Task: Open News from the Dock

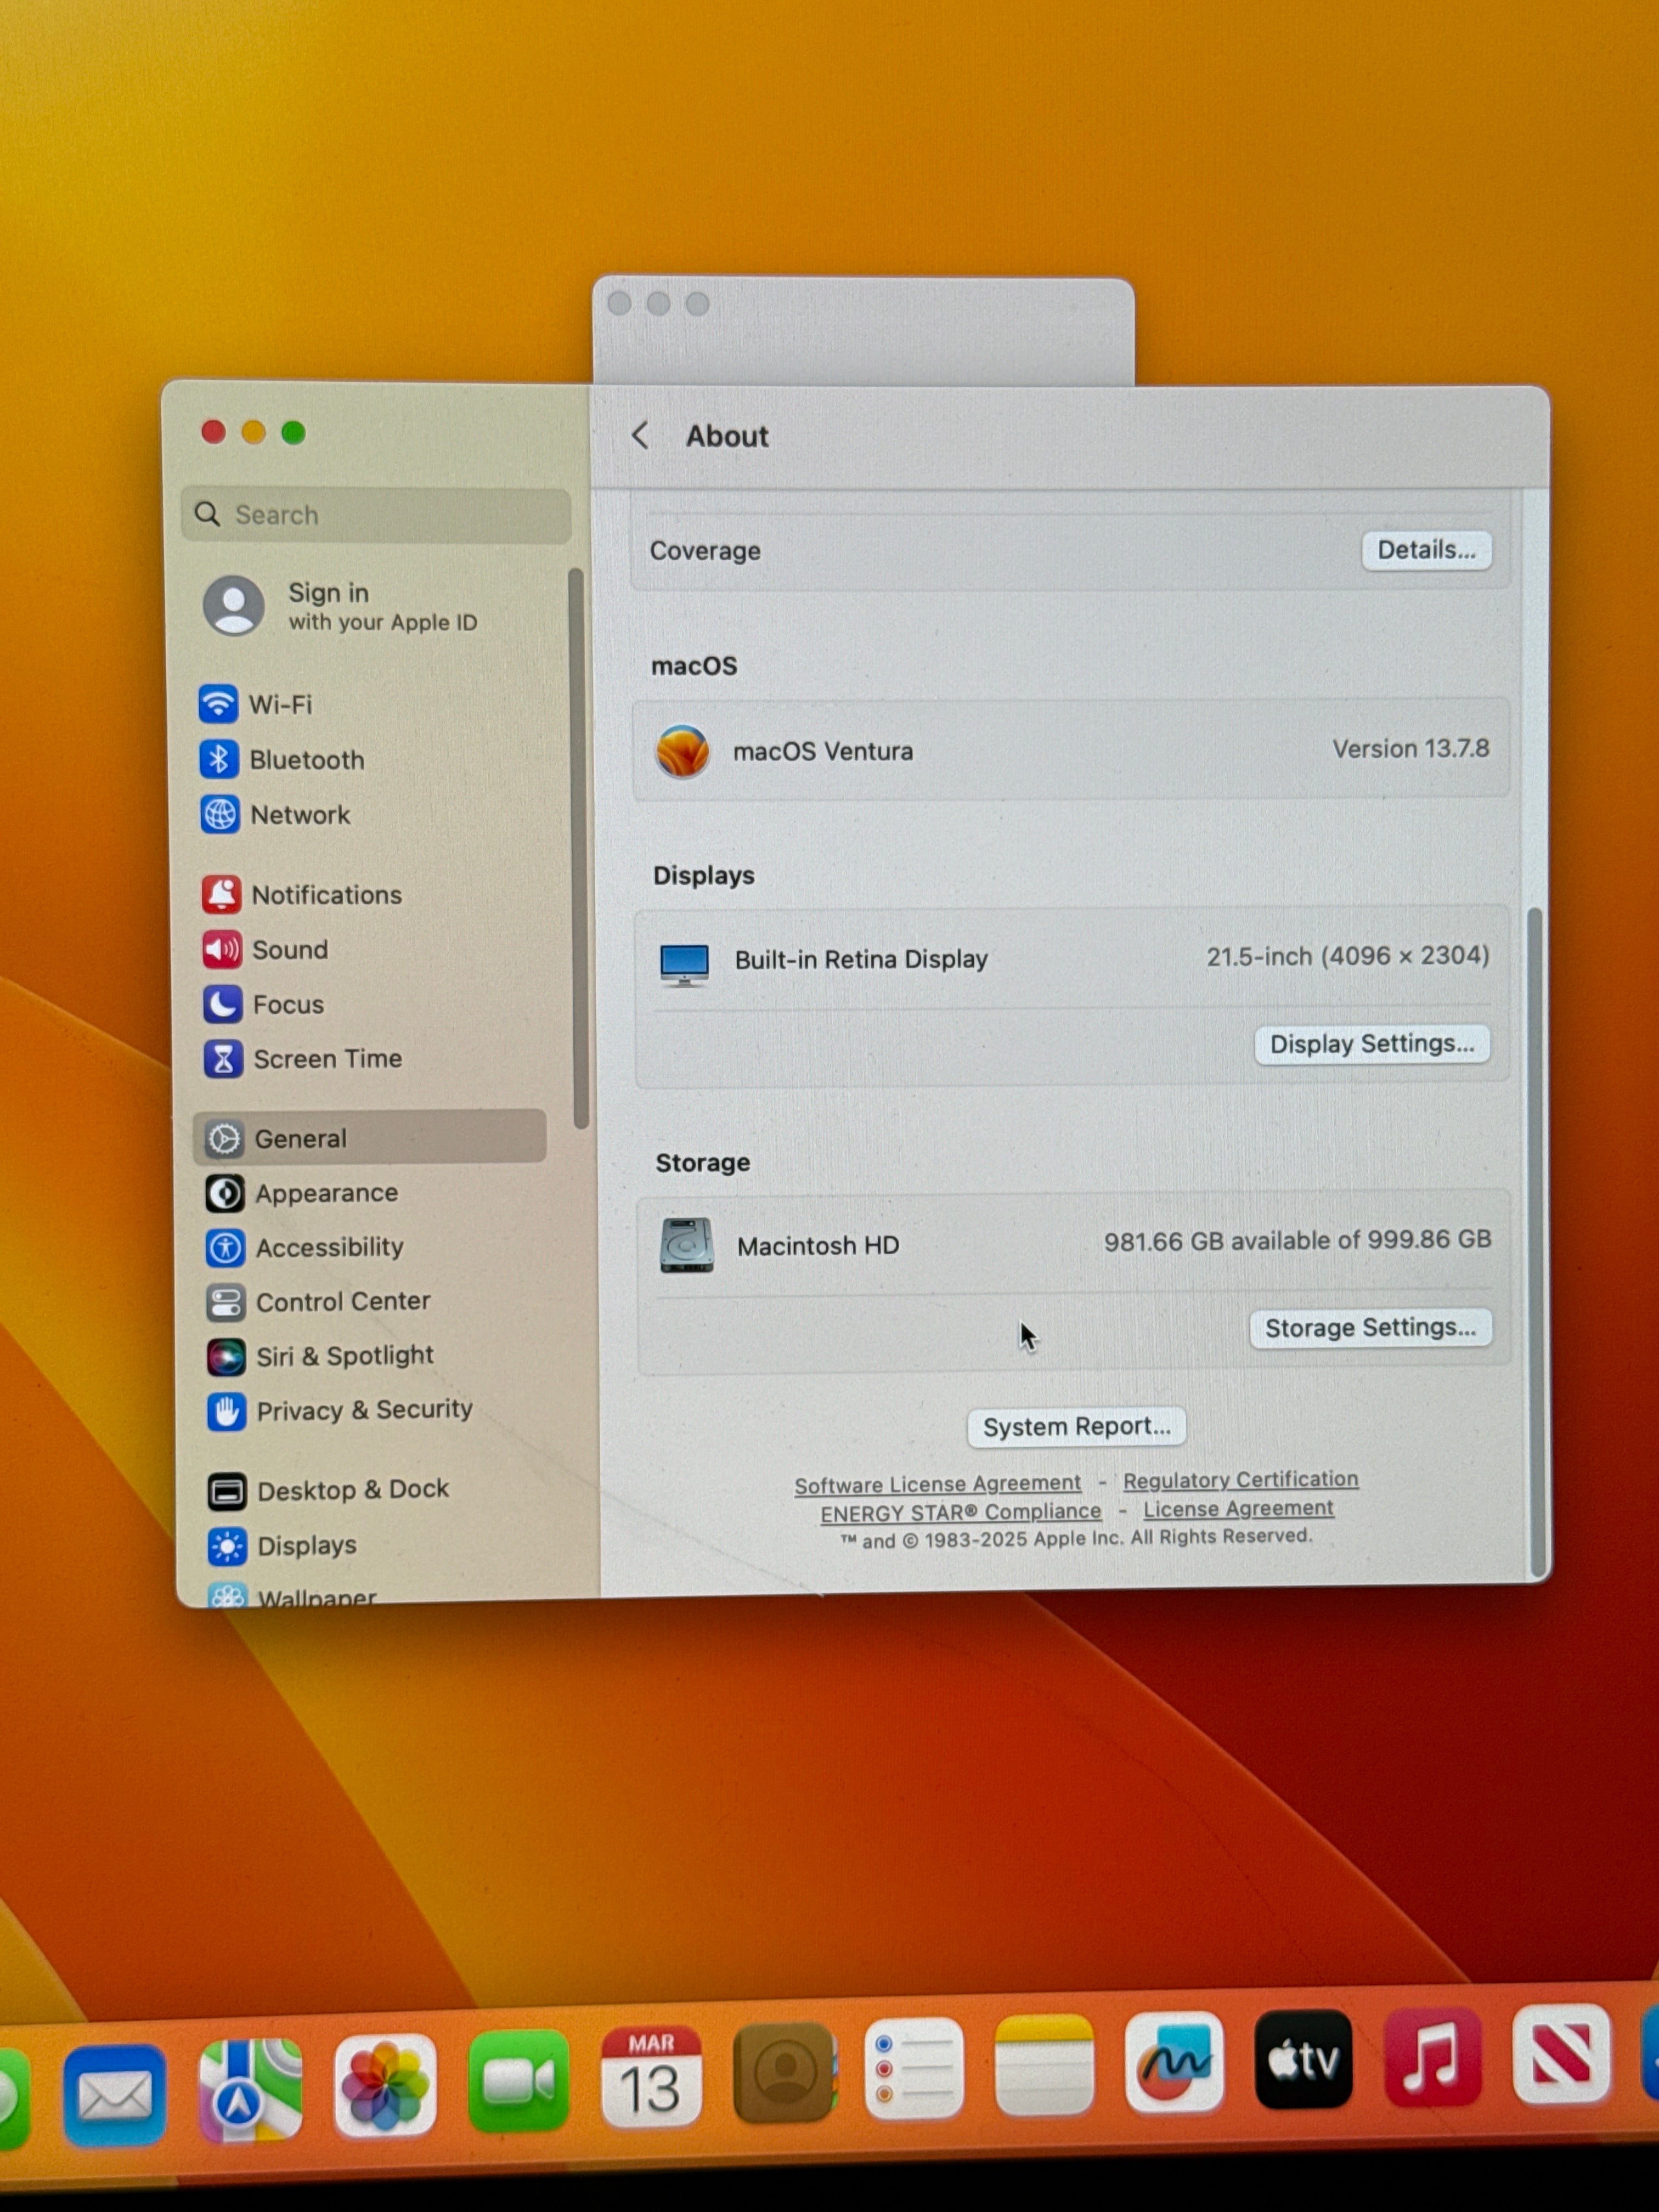Action: tap(1561, 2054)
